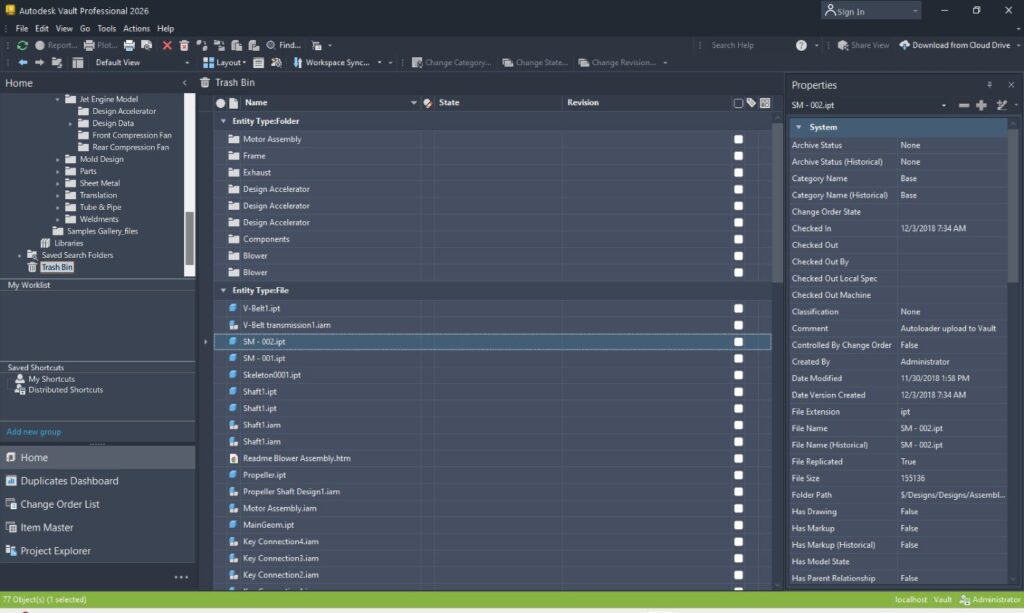Viewport: 1024px width, 613px height.
Task: Open the Find search tool
Action: (x=283, y=45)
